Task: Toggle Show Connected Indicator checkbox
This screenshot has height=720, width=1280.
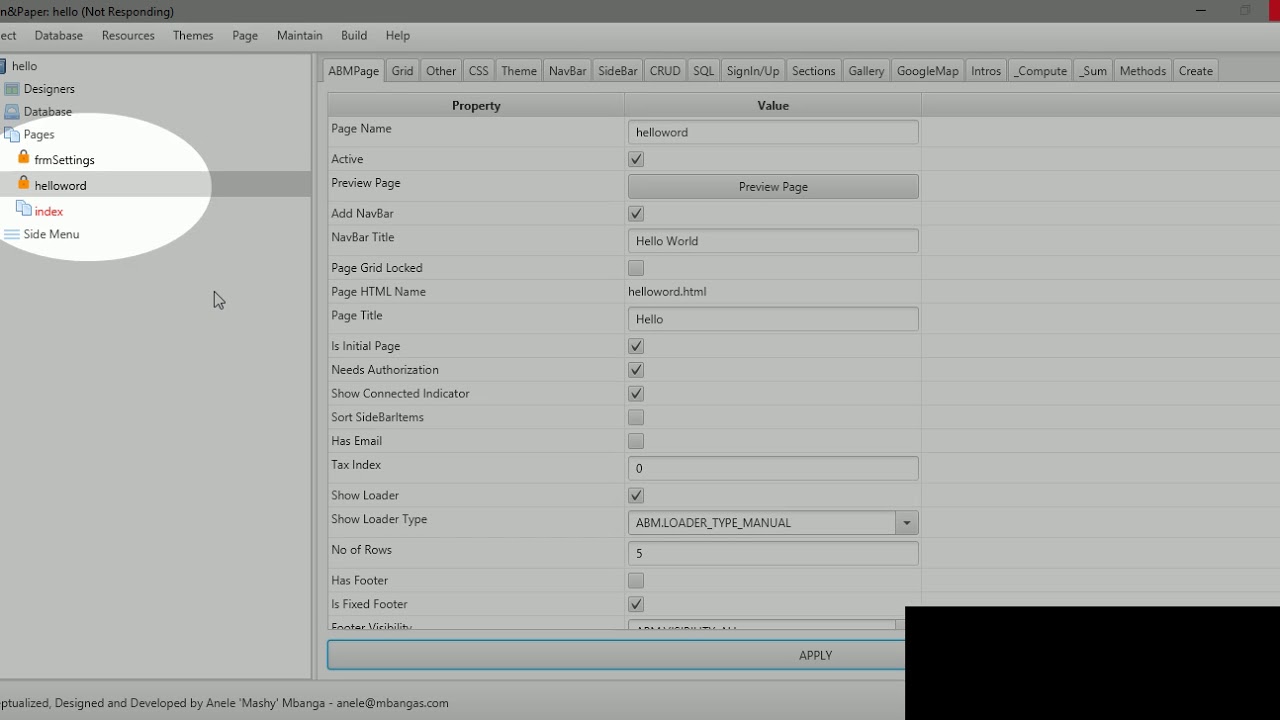Action: pyautogui.click(x=636, y=394)
